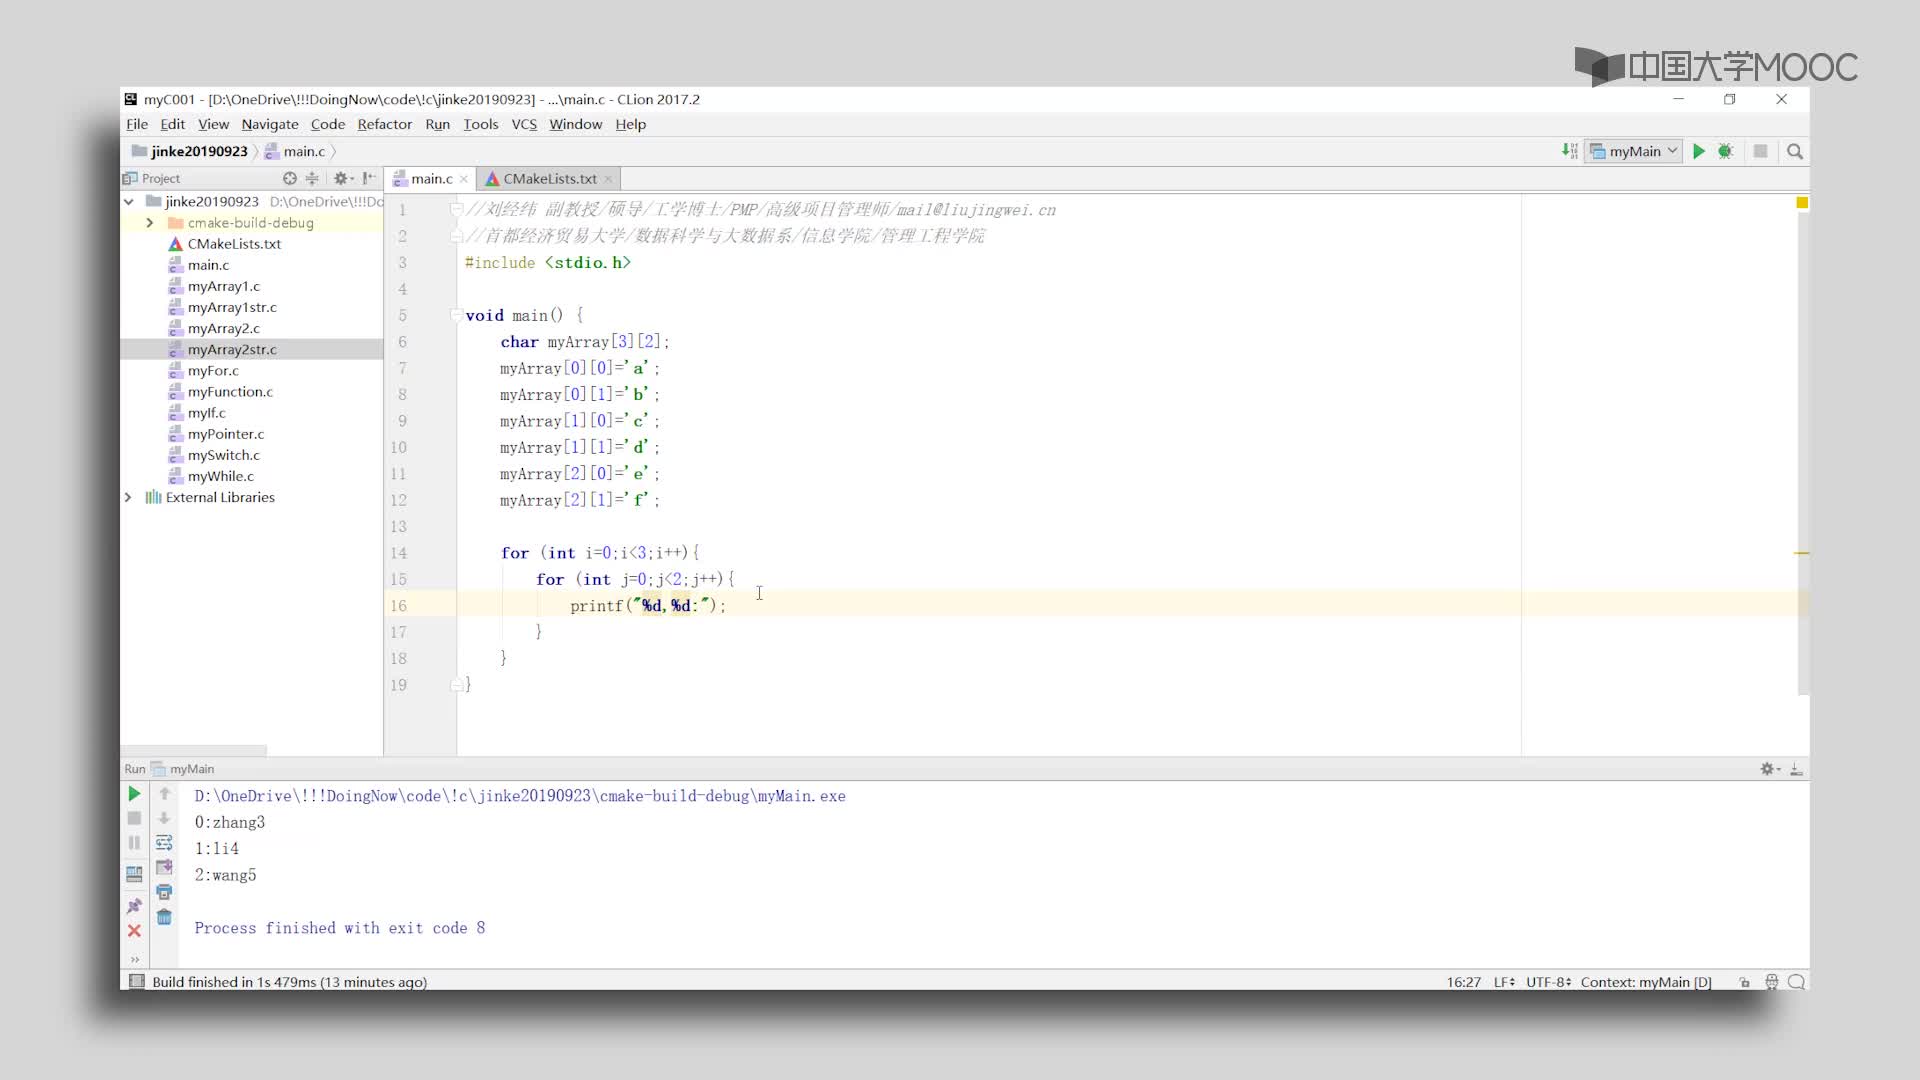Select myPointer.c in the project tree
The image size is (1920, 1080).
click(226, 434)
